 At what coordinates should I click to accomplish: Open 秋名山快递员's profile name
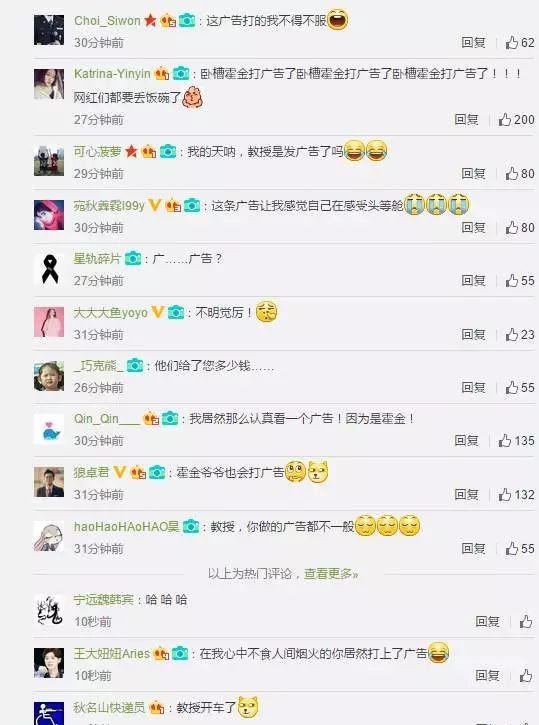click(109, 707)
